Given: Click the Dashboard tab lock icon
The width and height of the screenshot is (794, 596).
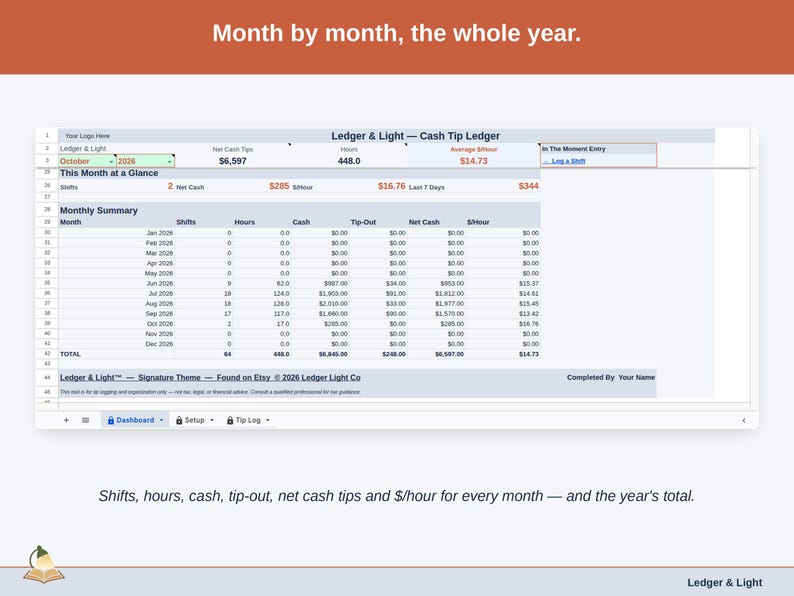Looking at the screenshot, I should pos(111,420).
